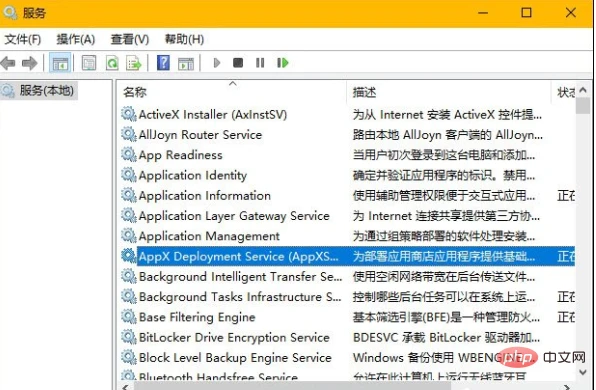The height and width of the screenshot is (390, 596).
Task: Click the vertical scrollbar down arrow
Action: (583, 372)
